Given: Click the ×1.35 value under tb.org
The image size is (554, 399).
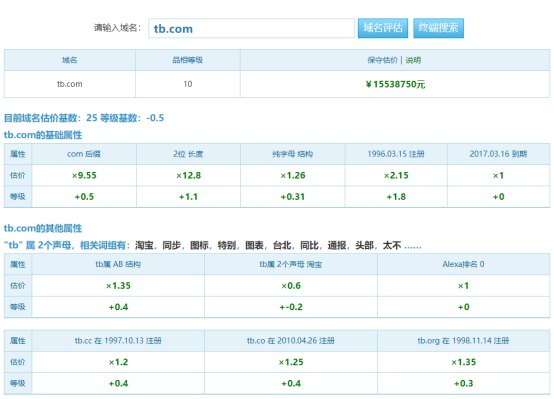Looking at the screenshot, I should [463, 362].
